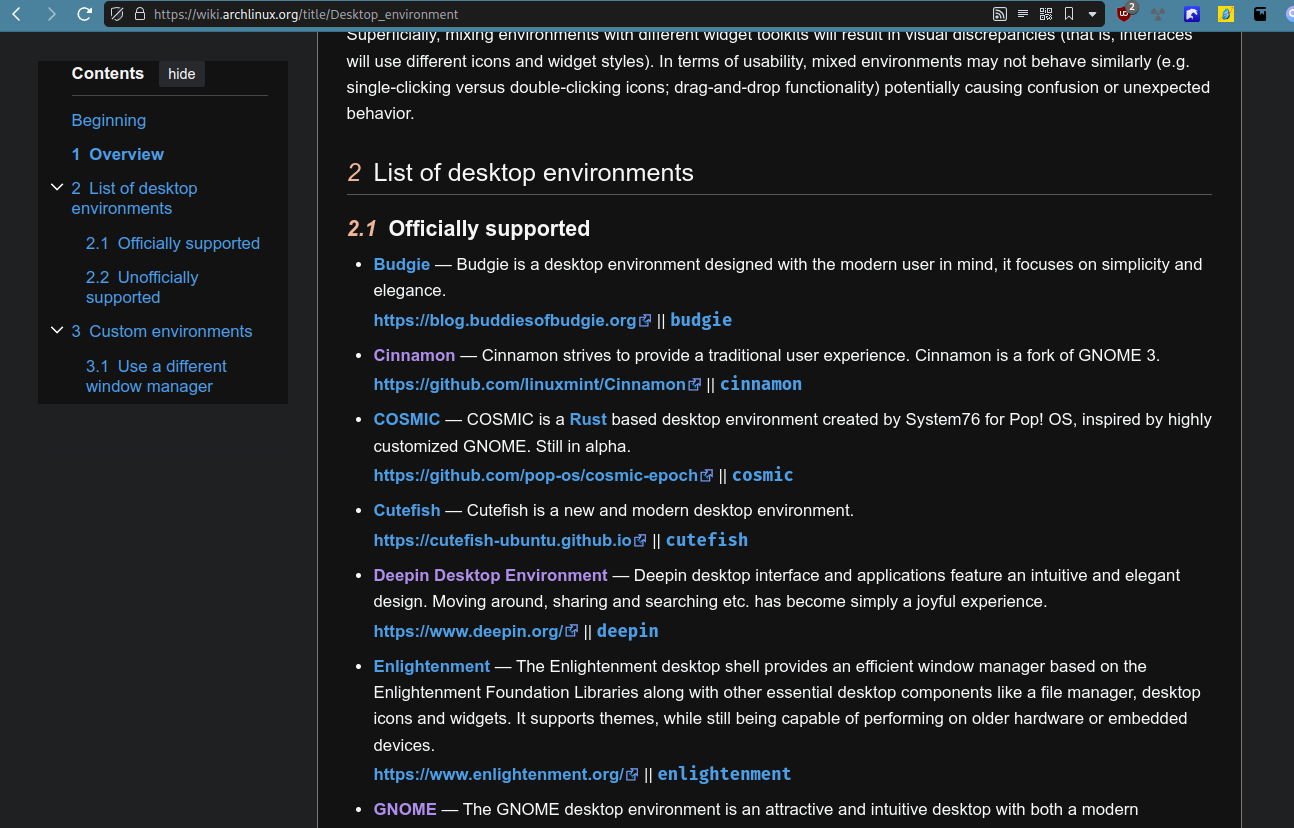
Task: Bookmark this page with the bookmark icon
Action: pyautogui.click(x=1069, y=14)
